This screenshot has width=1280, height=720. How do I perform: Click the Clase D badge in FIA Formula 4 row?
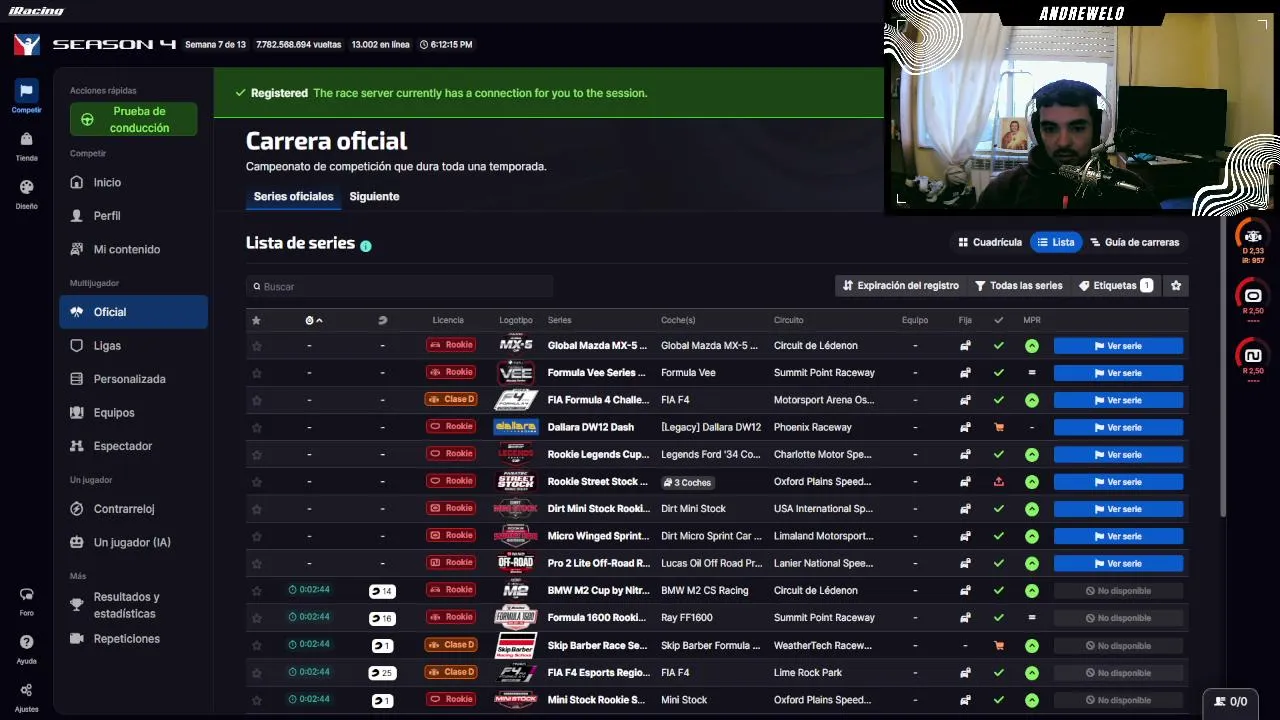tap(451, 399)
